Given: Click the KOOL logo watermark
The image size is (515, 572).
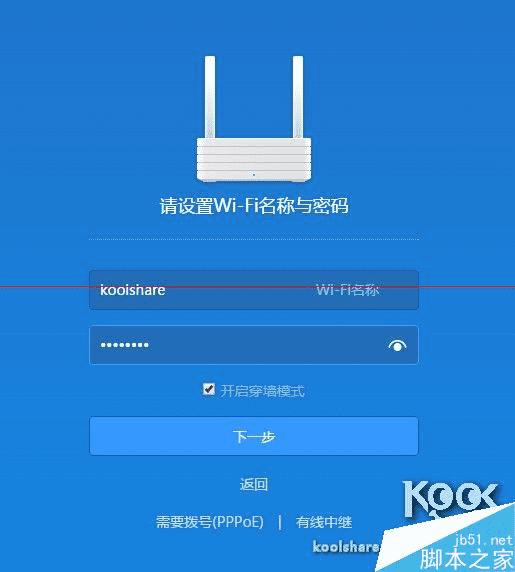Looking at the screenshot, I should coord(450,498).
